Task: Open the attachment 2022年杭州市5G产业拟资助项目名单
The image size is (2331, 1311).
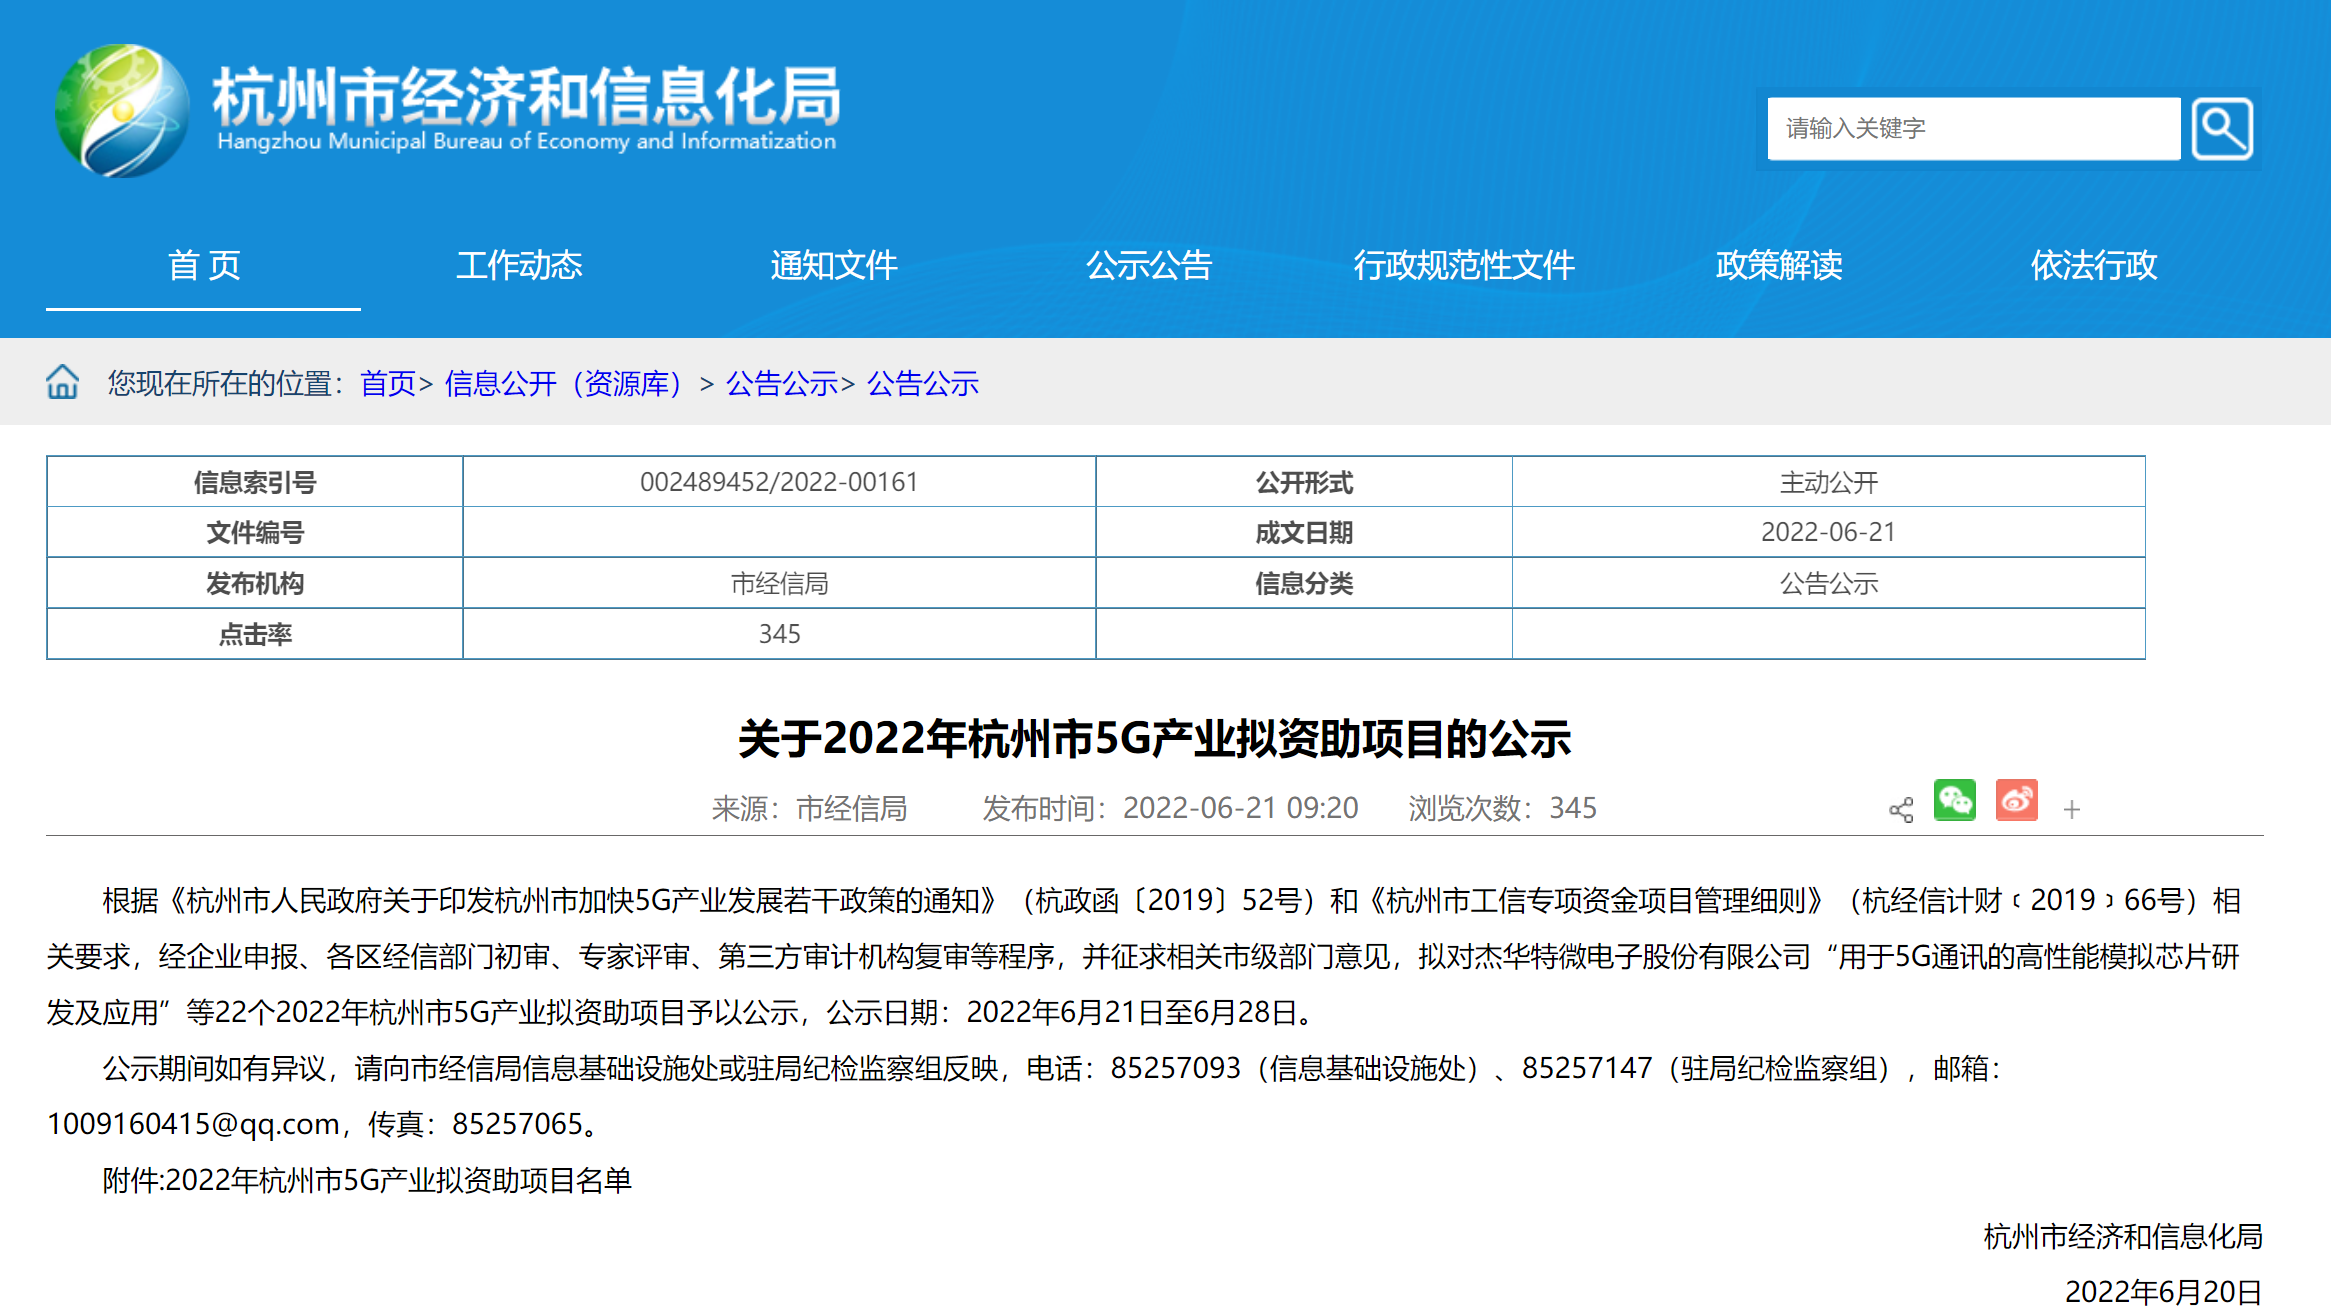Action: coord(398,1181)
